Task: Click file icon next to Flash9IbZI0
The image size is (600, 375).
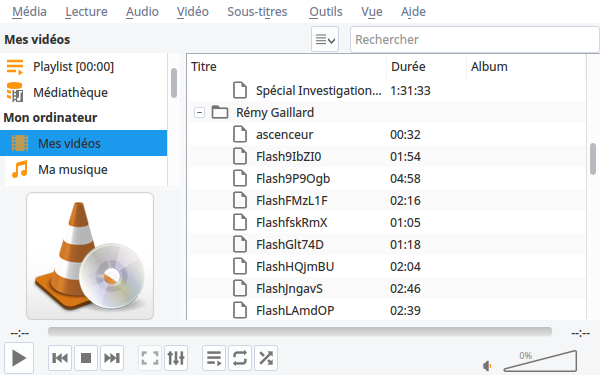Action: pos(240,157)
